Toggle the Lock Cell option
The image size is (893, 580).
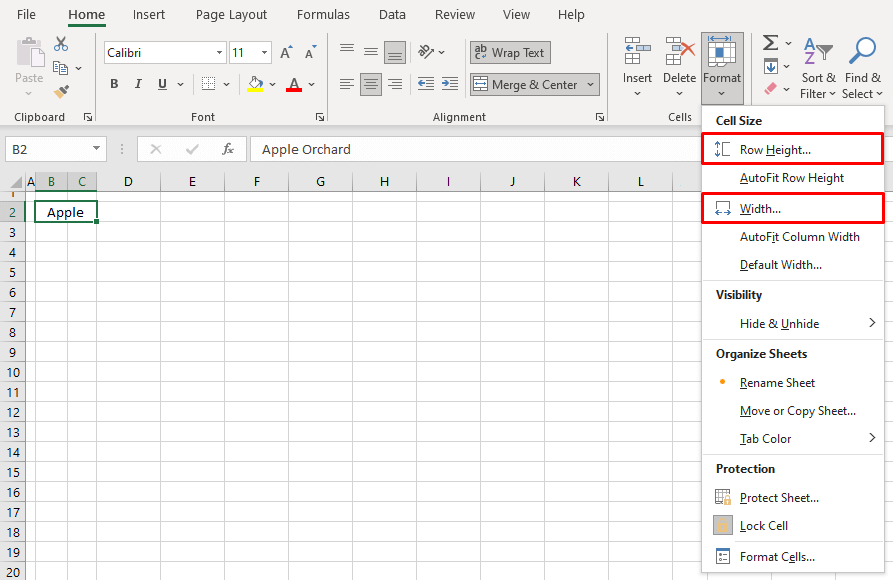765,525
